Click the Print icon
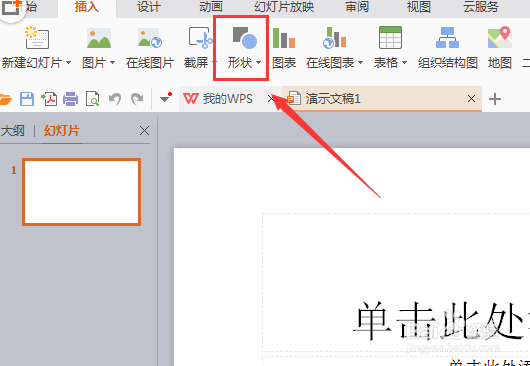Screen dimensions: 530x366 (70, 99)
